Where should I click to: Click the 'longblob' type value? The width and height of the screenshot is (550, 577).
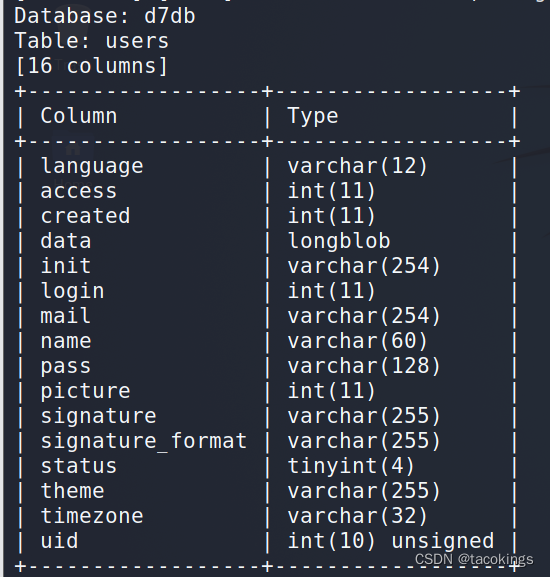coord(339,241)
